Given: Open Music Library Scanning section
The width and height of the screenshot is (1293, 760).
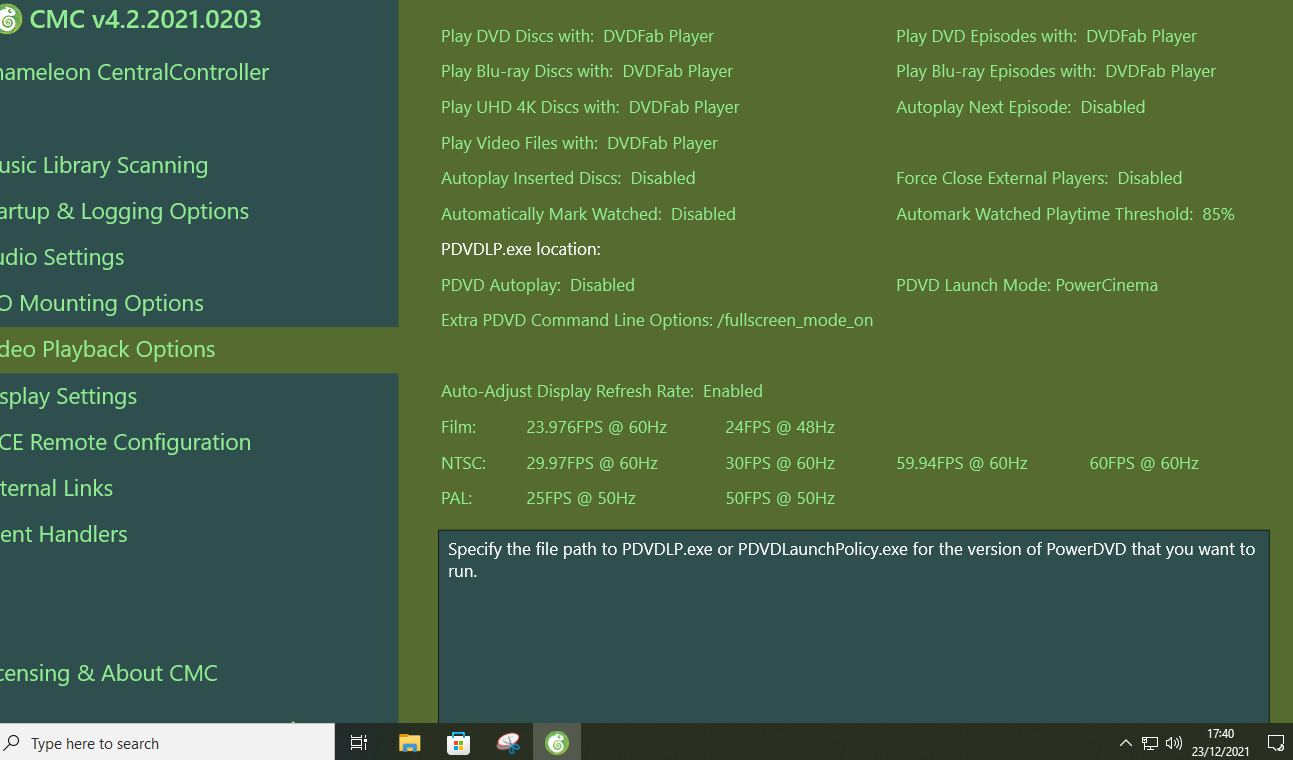Looking at the screenshot, I should [x=104, y=165].
